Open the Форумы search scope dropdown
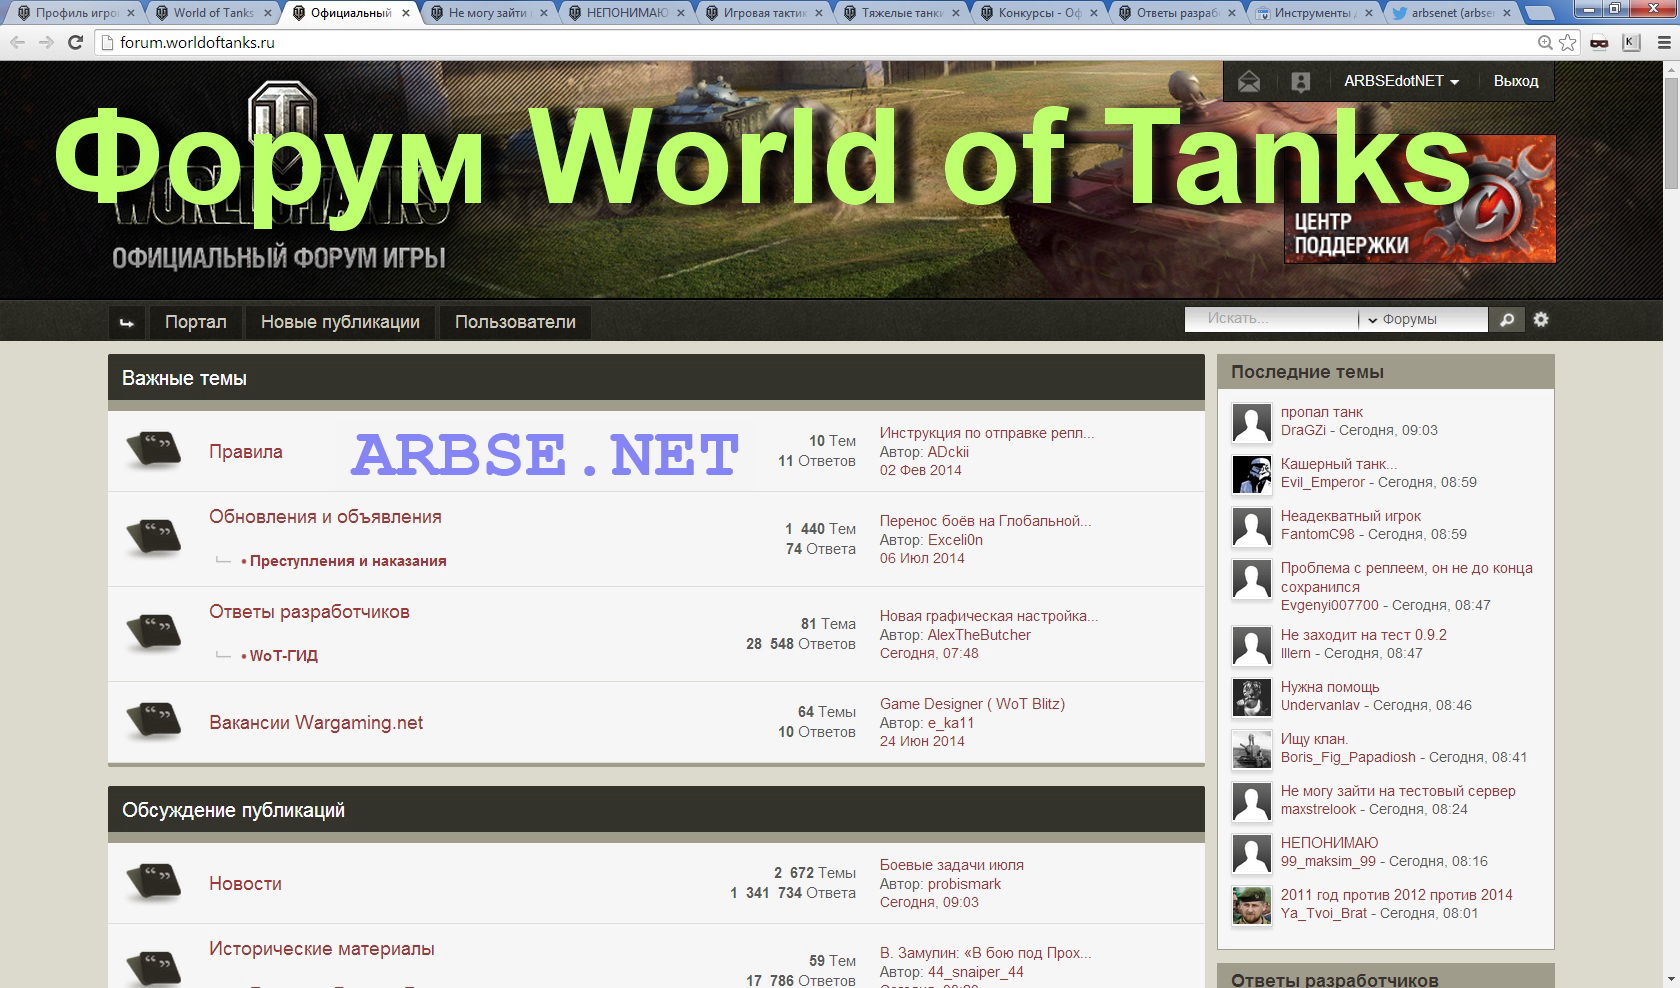The image size is (1680, 988). pyautogui.click(x=1422, y=319)
